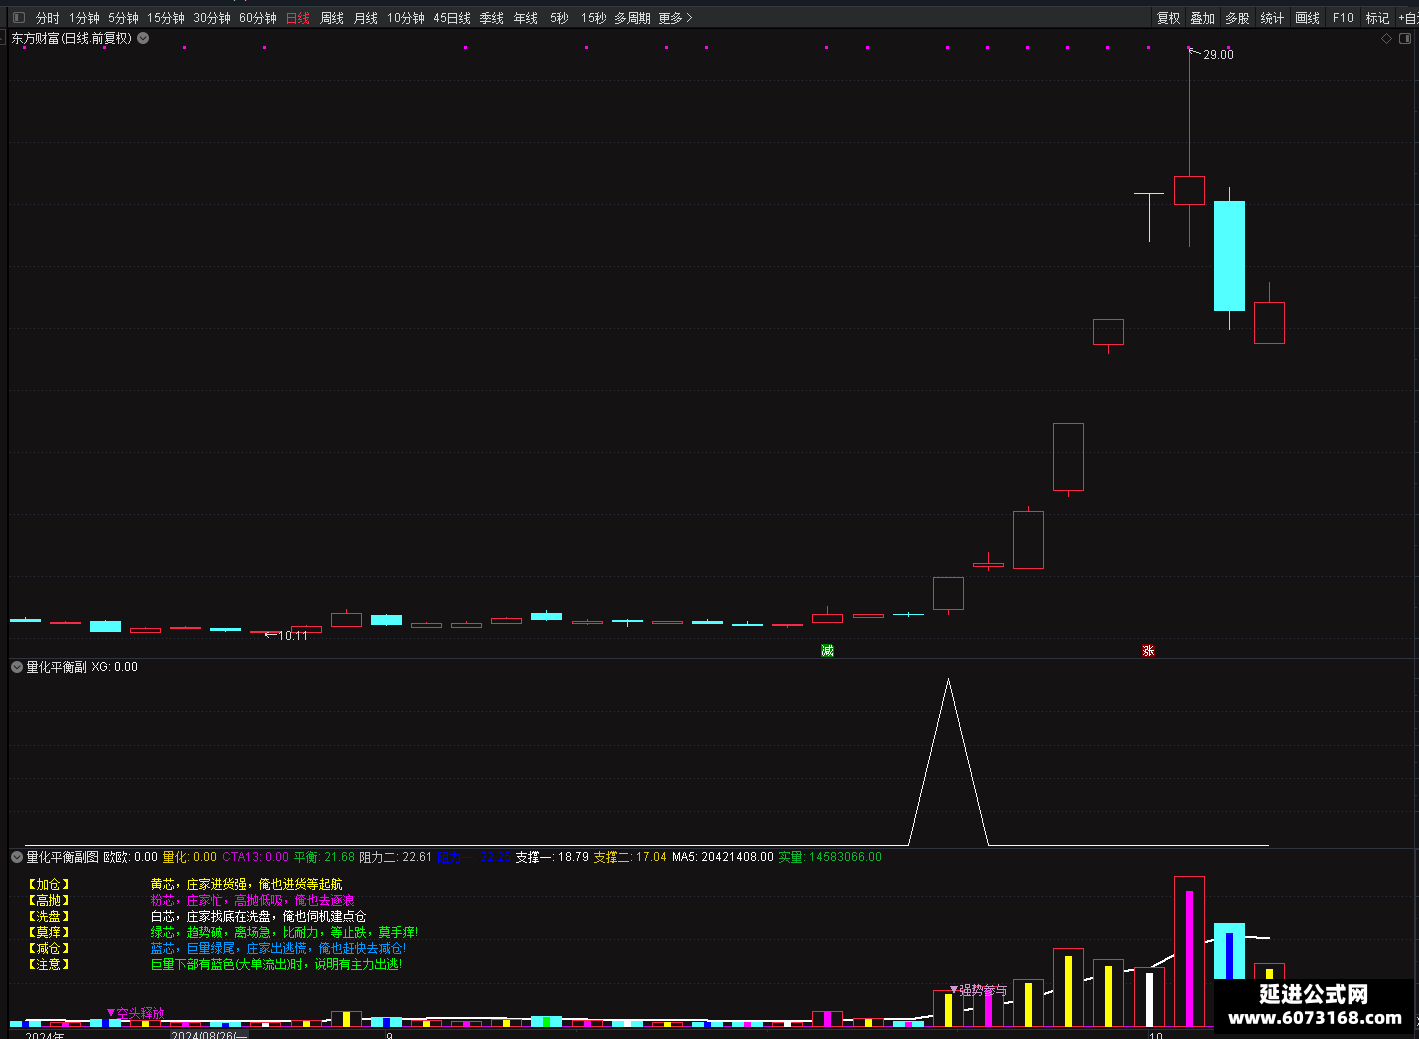Toggle the left sidebar panel icon
Screen dimensions: 1419x1039
(18, 17)
